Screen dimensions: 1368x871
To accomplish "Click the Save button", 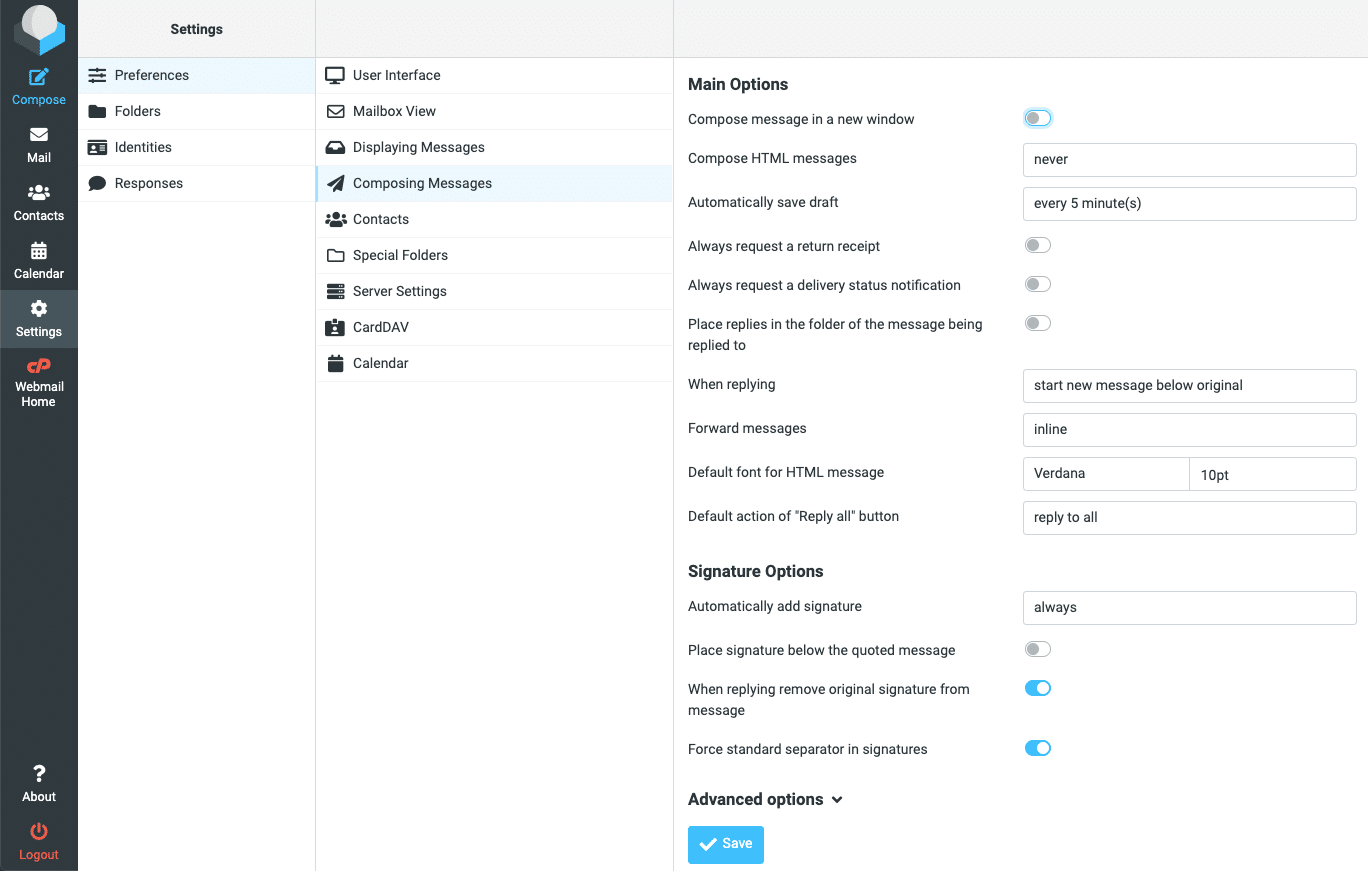I will coord(725,844).
